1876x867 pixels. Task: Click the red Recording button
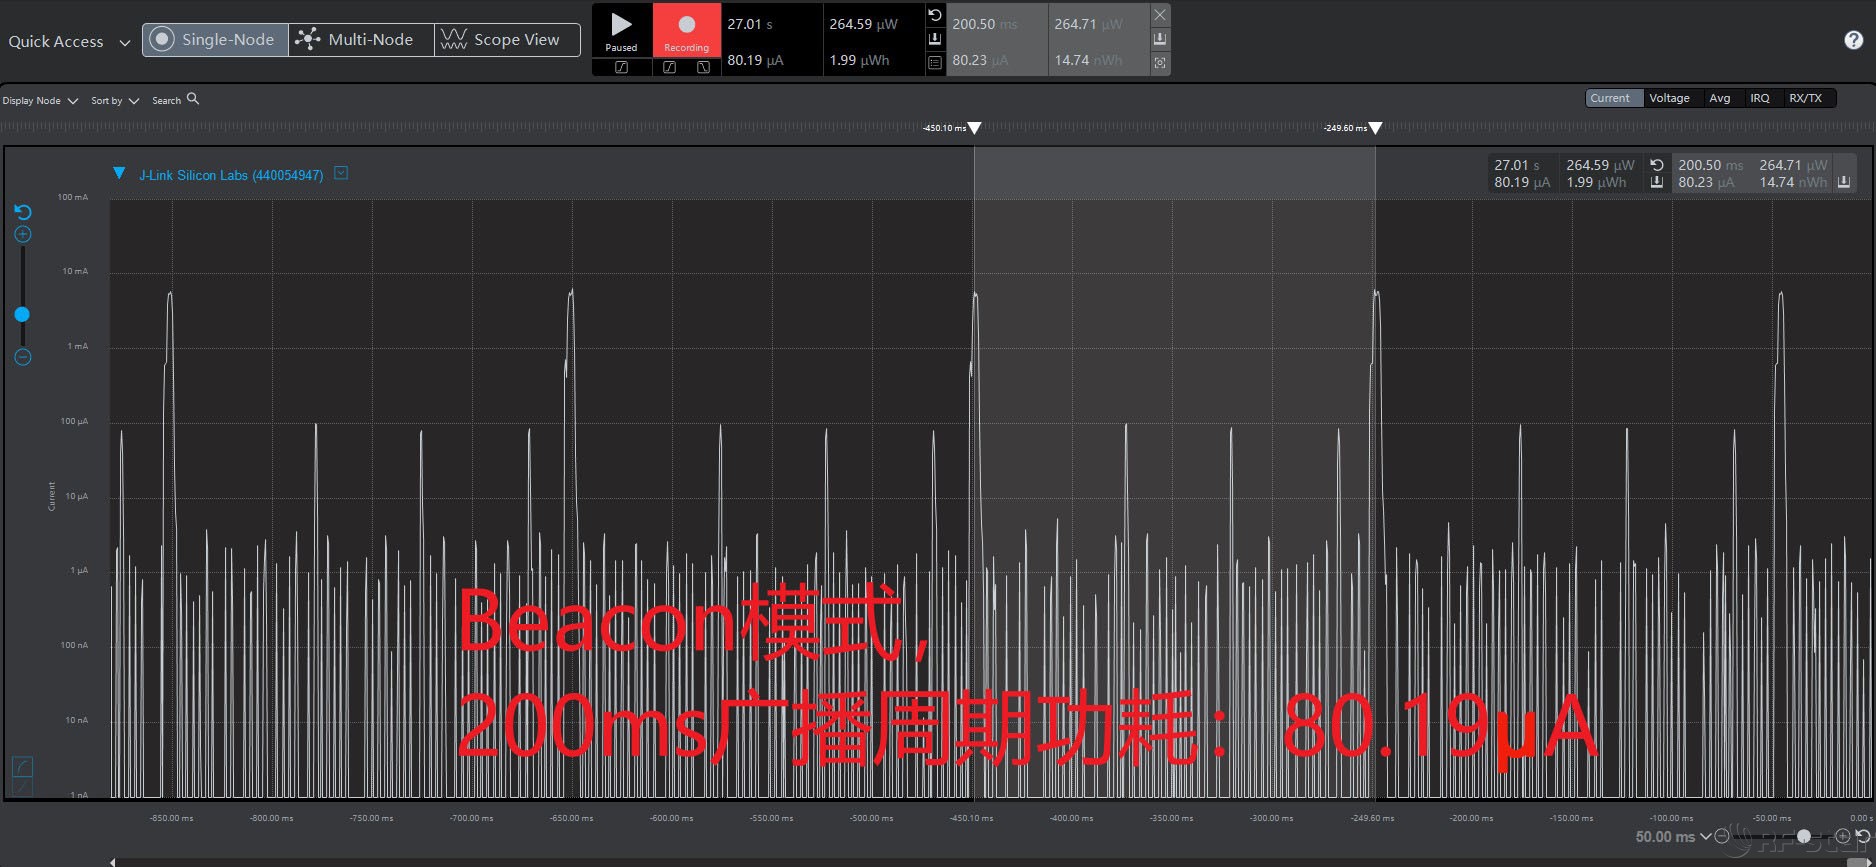click(686, 31)
